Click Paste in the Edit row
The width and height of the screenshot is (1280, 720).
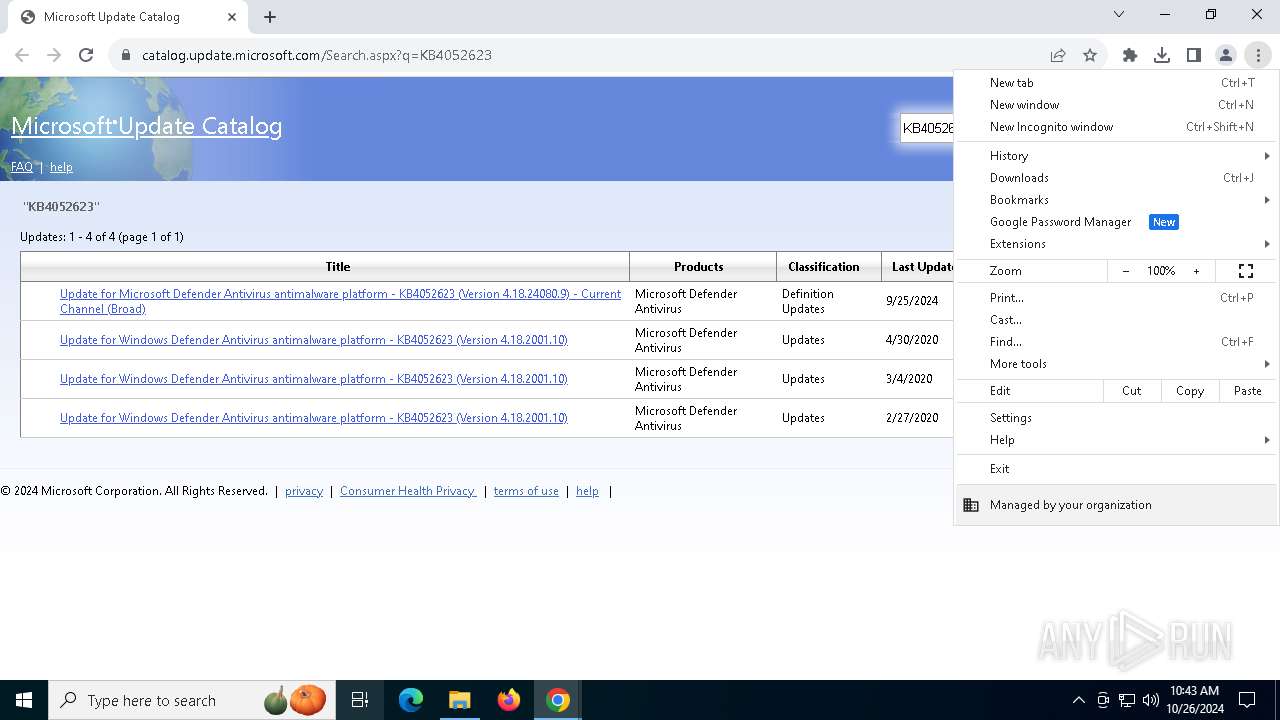pos(1248,391)
